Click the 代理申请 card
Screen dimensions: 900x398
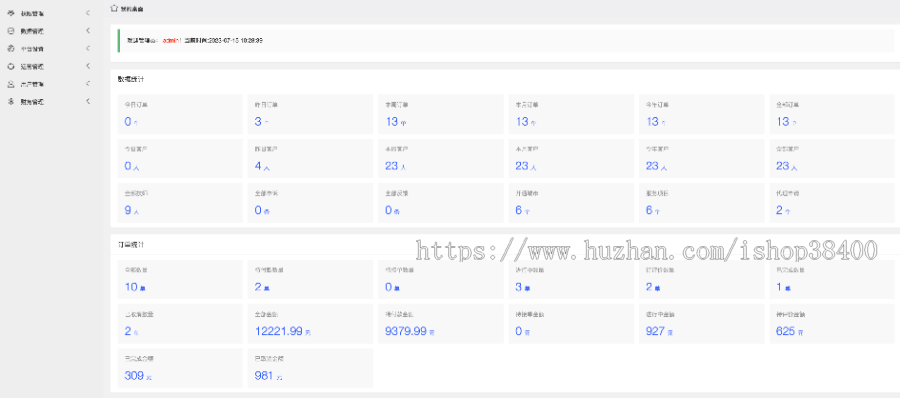(833, 203)
